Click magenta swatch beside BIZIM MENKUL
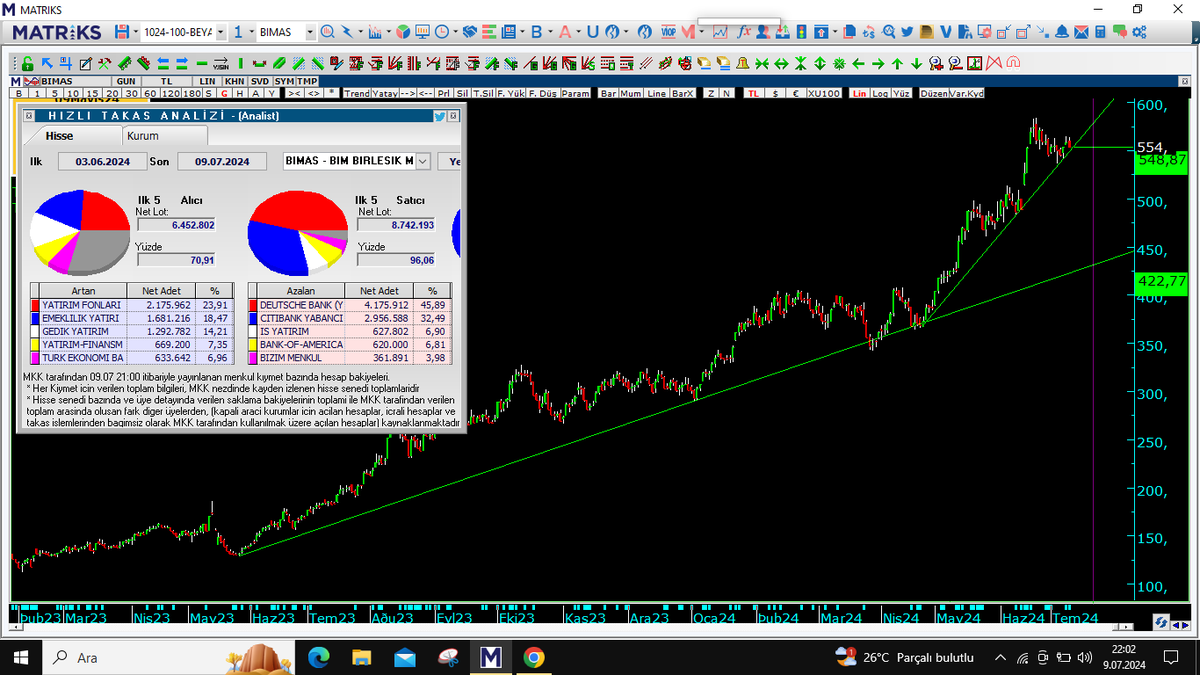This screenshot has height=675, width=1200. (x=252, y=358)
